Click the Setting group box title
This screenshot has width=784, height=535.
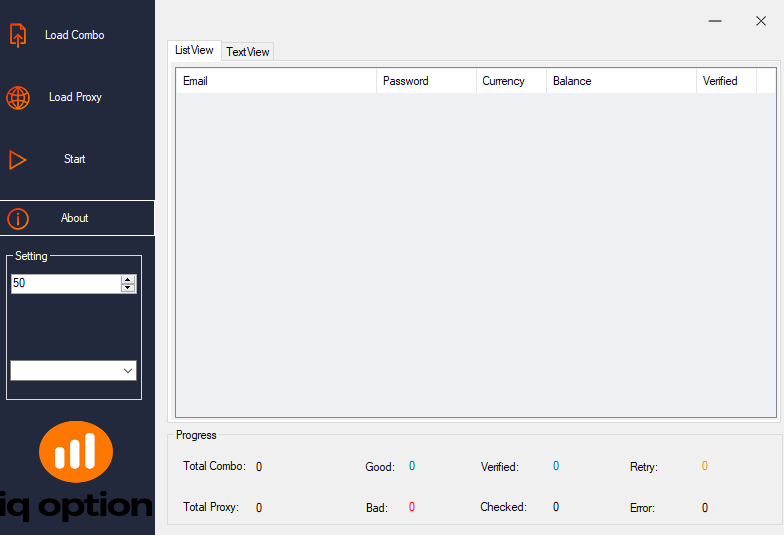click(31, 256)
